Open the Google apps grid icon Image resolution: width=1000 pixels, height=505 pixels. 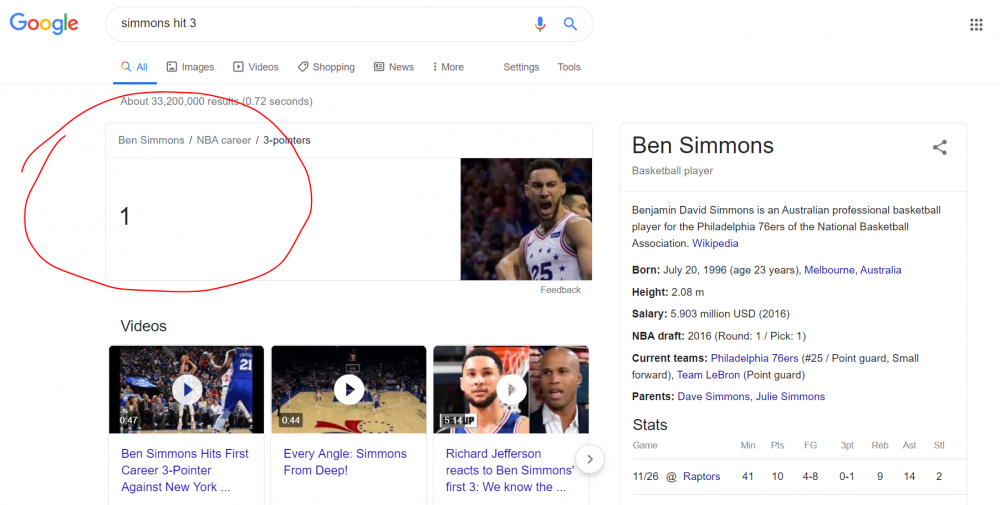pos(976,25)
